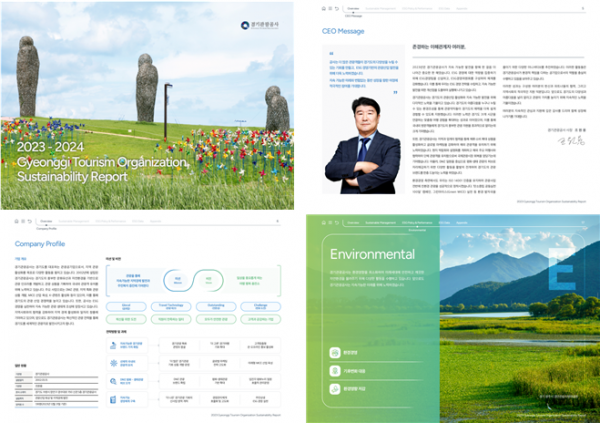Screen dimensions: 600x423
Task: Open the contents list icon on the CEO Message page
Action: click(330, 8)
